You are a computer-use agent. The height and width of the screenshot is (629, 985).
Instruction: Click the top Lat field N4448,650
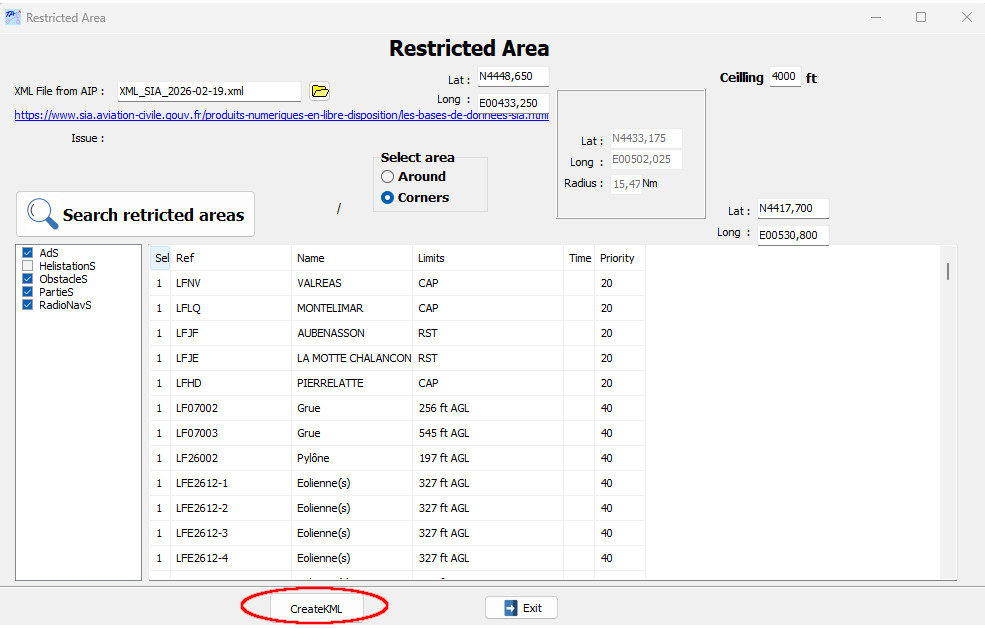click(x=512, y=77)
